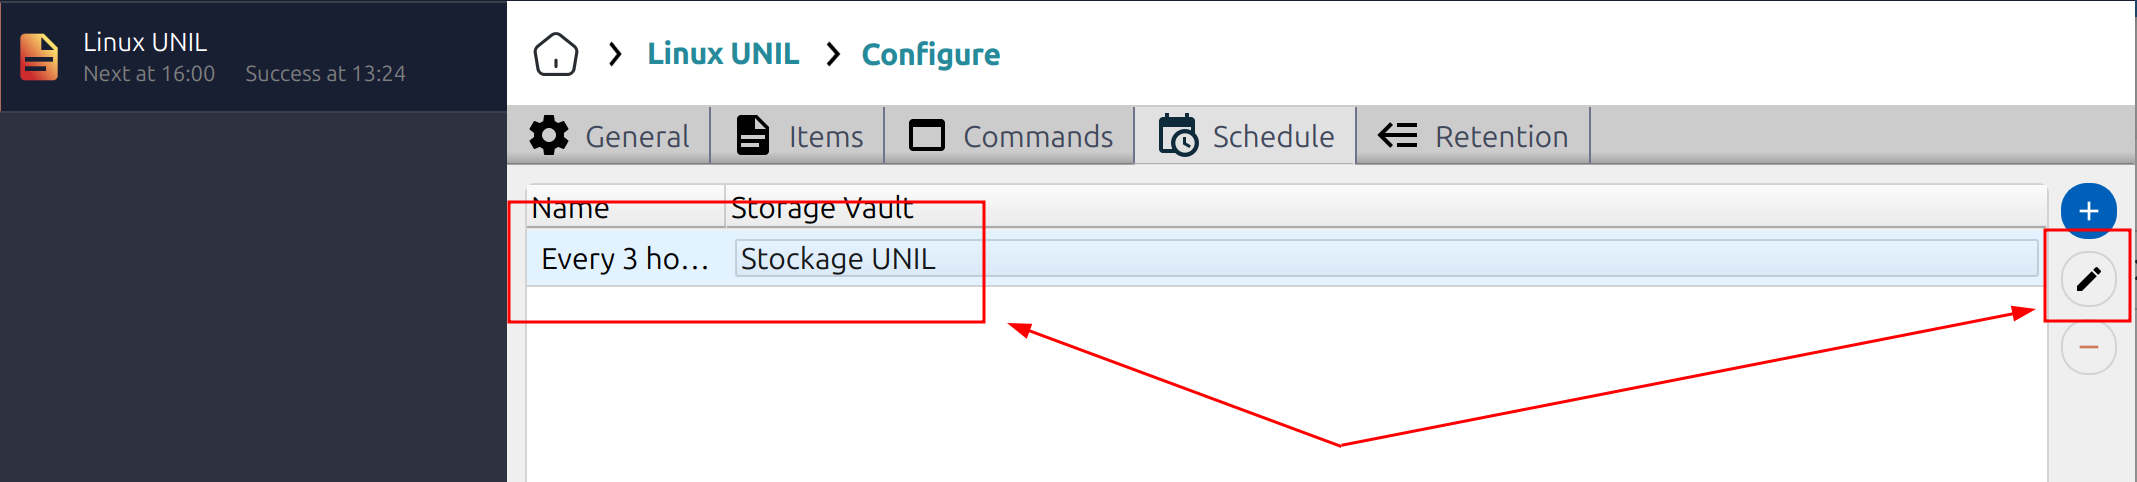The width and height of the screenshot is (2137, 482).
Task: Click the first breadcrumb chevron separator
Action: (615, 54)
